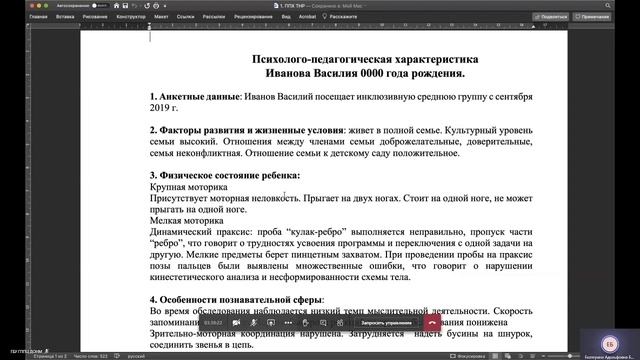Click '3. Физическое состояние ребенка:' heading
Screen dimensions: 640x360
(225, 176)
